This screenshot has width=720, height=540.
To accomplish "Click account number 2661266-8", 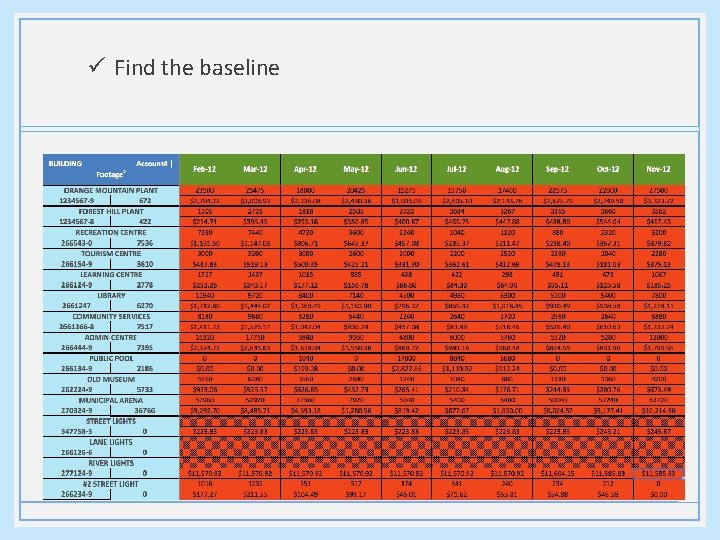I will tap(77, 327).
